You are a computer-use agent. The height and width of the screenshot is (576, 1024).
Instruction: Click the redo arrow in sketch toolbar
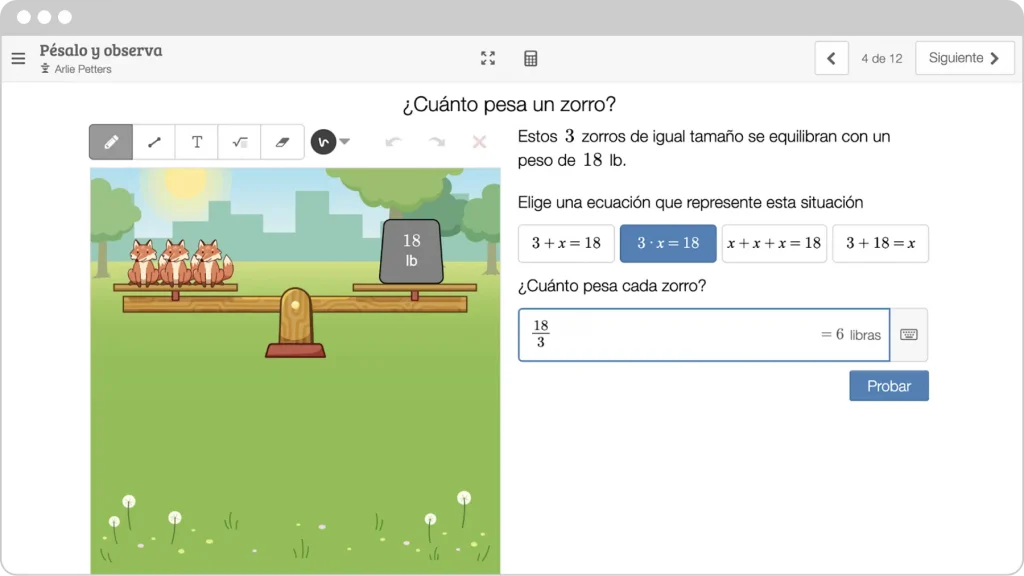[436, 142]
